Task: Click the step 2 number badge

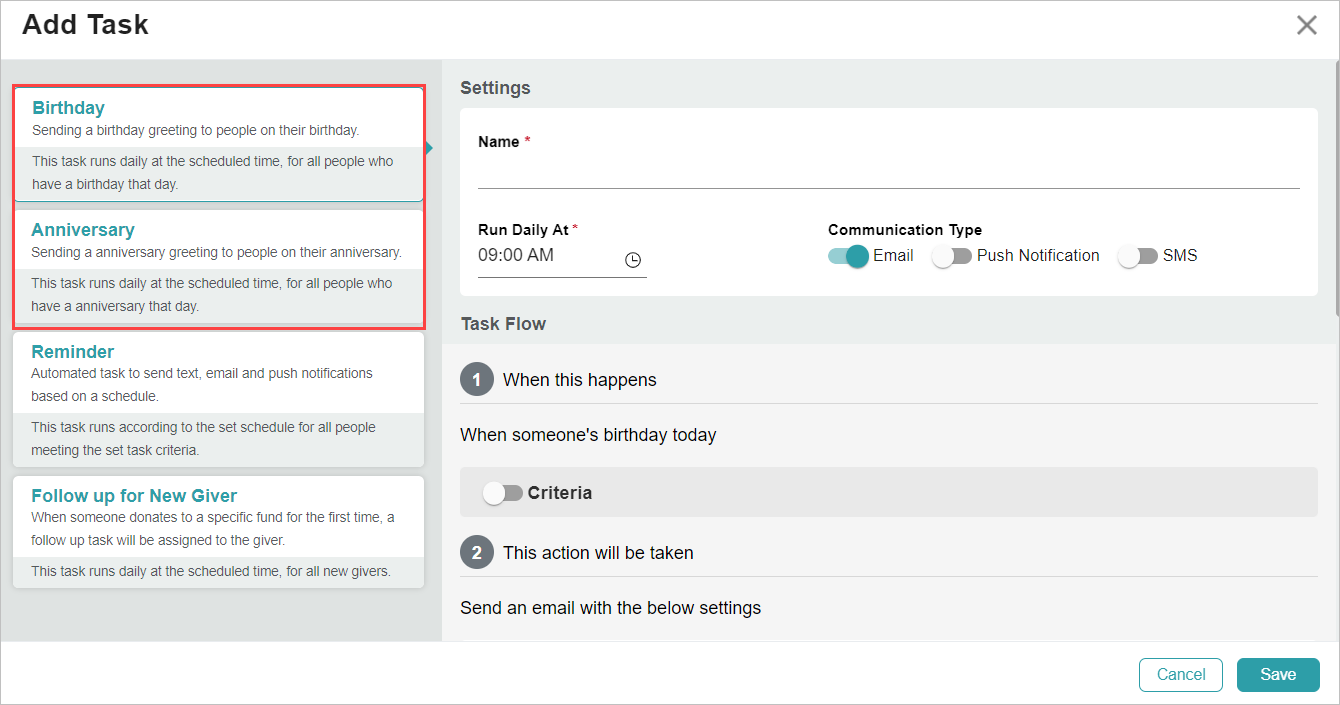Action: pyautogui.click(x=477, y=553)
